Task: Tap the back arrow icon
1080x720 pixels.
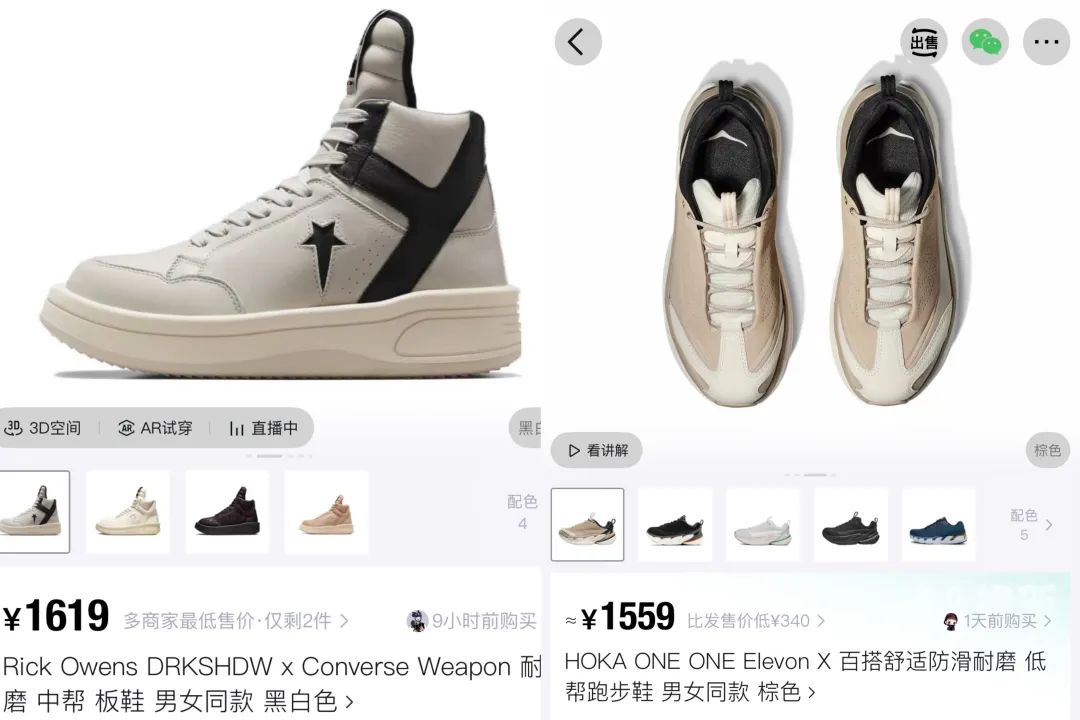Action: pyautogui.click(x=578, y=42)
